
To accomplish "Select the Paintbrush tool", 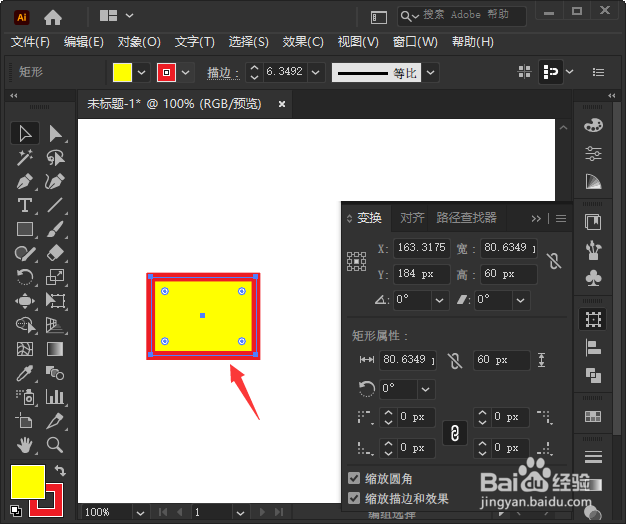I will 55,229.
